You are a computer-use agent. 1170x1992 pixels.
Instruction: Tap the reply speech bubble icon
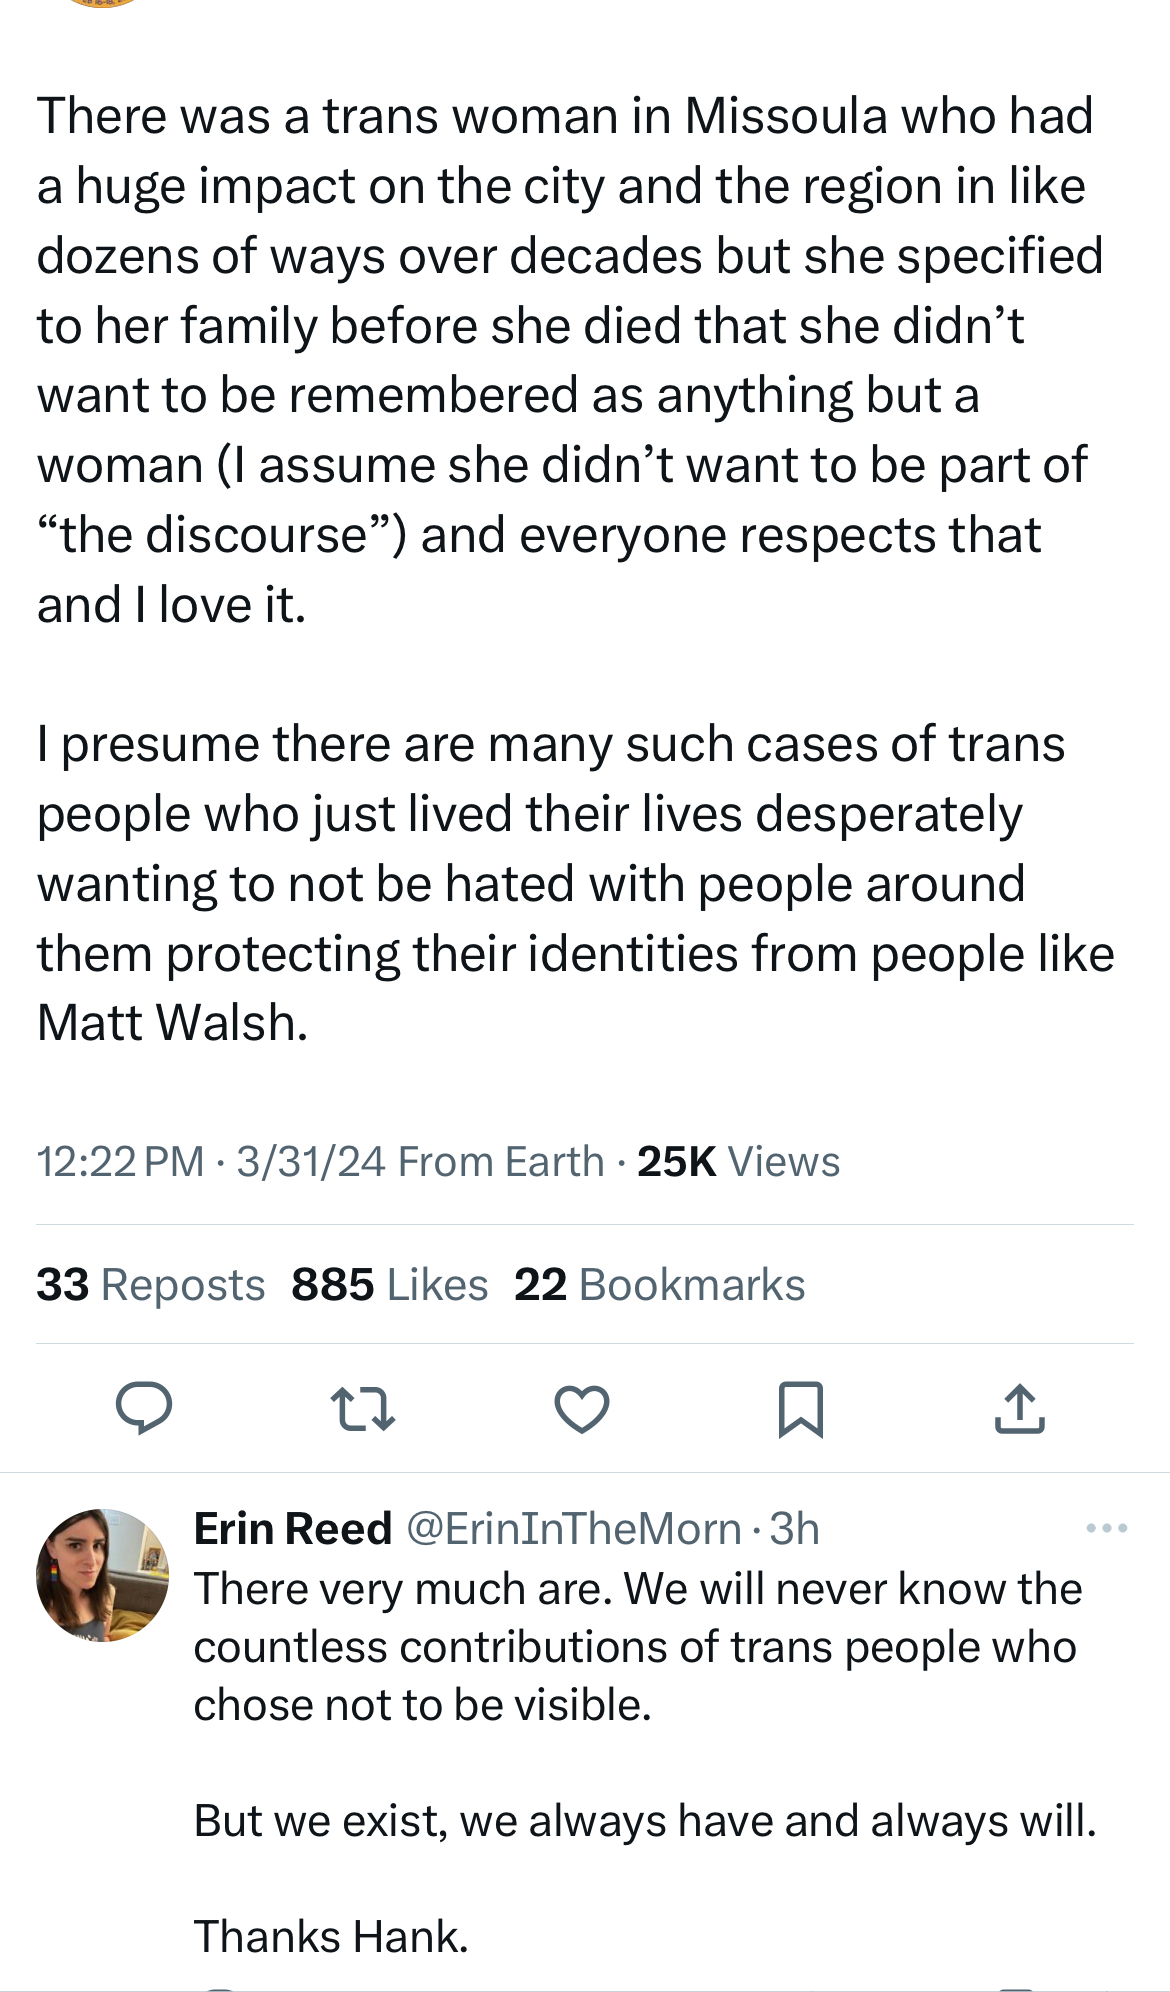pos(144,1409)
